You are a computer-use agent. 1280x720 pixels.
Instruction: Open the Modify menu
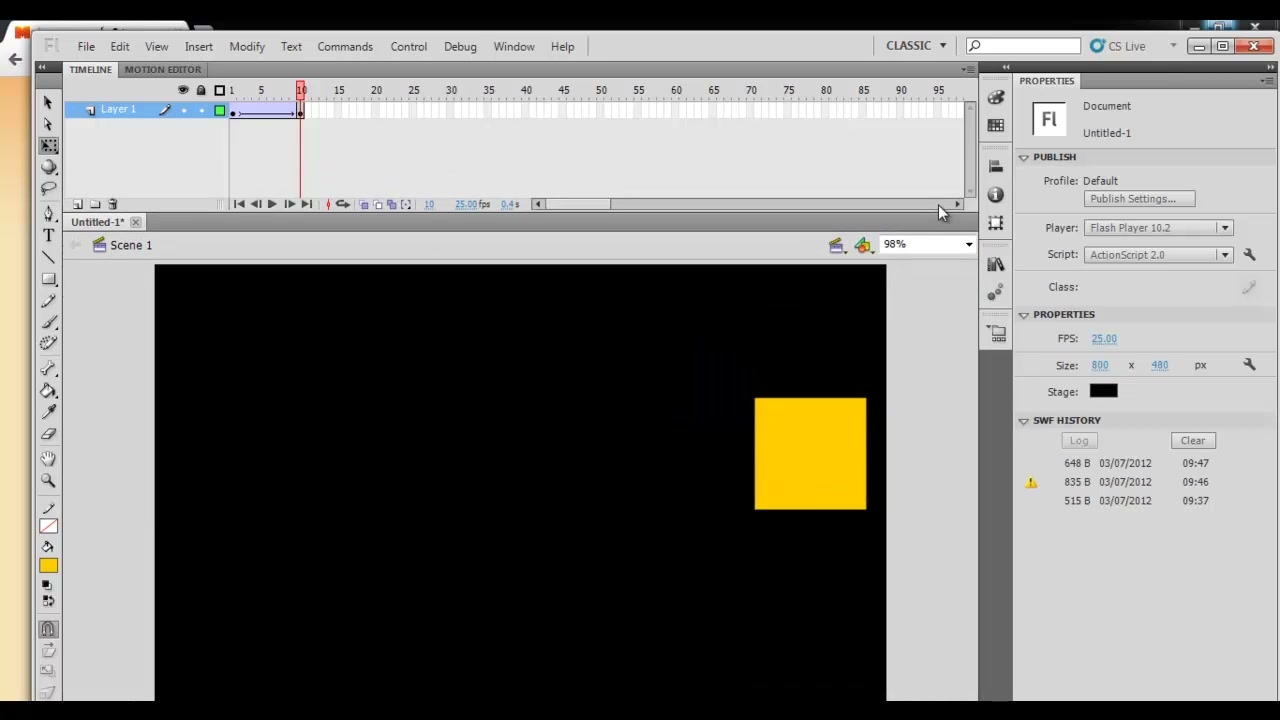tap(247, 47)
